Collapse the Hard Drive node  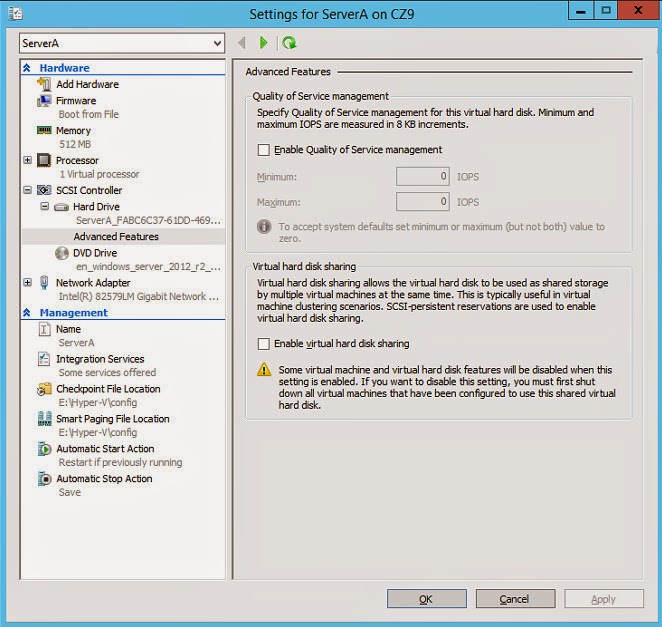(45, 206)
